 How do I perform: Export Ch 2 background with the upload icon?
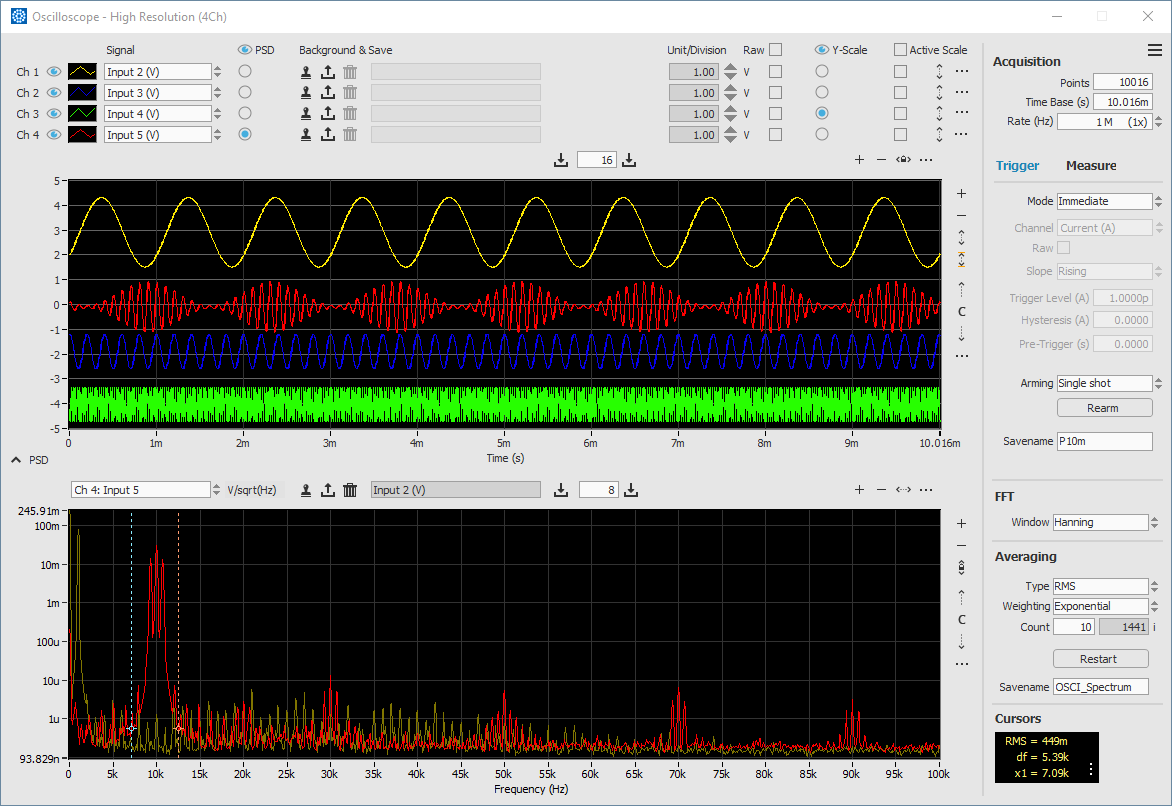point(327,92)
